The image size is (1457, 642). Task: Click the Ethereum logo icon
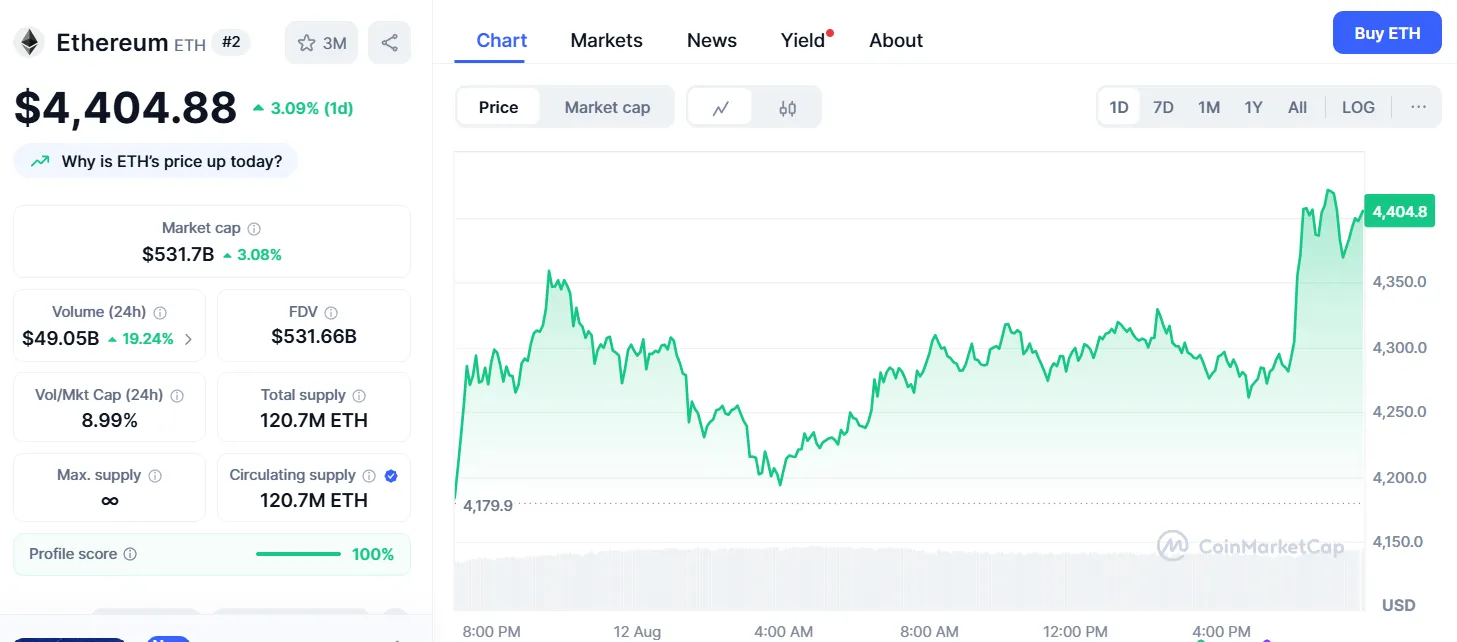pyautogui.click(x=28, y=42)
